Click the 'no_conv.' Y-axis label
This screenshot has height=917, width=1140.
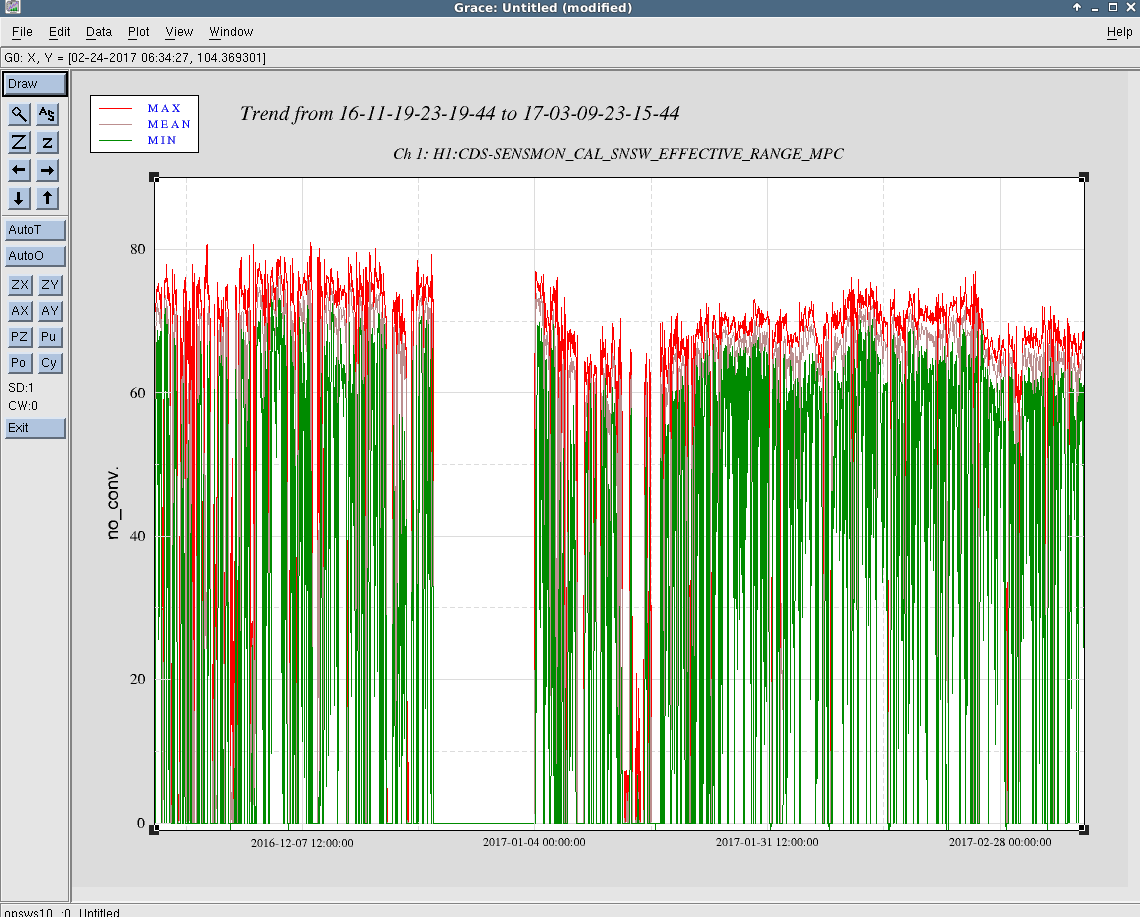[x=112, y=503]
